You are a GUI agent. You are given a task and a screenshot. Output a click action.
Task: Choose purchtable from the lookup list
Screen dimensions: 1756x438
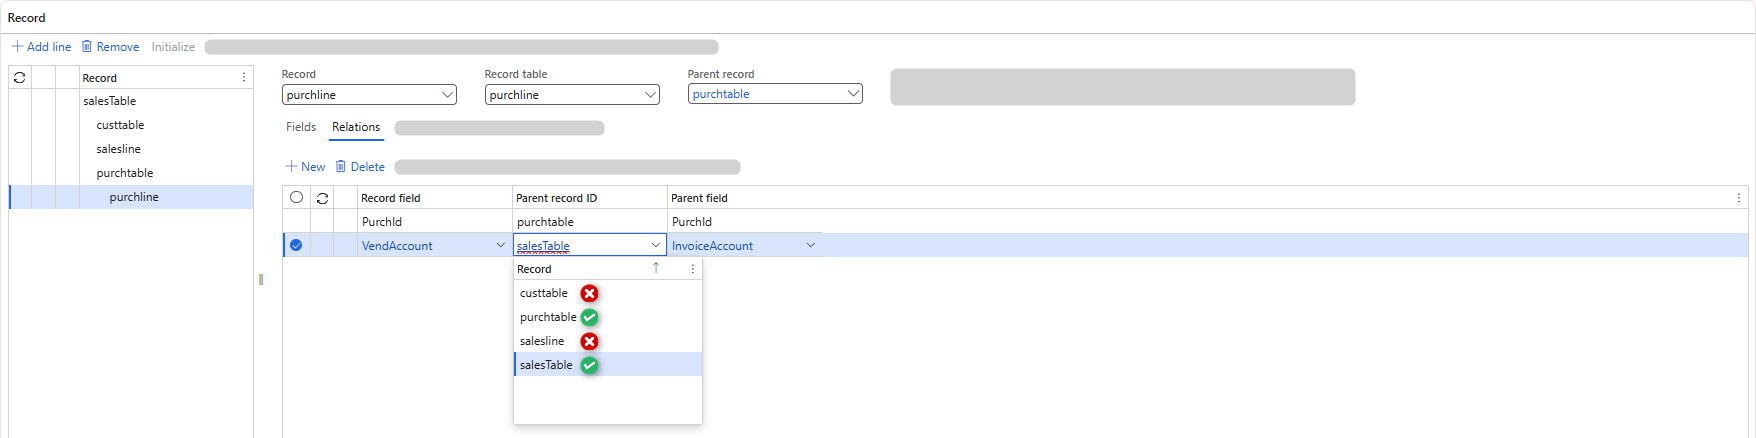[548, 317]
